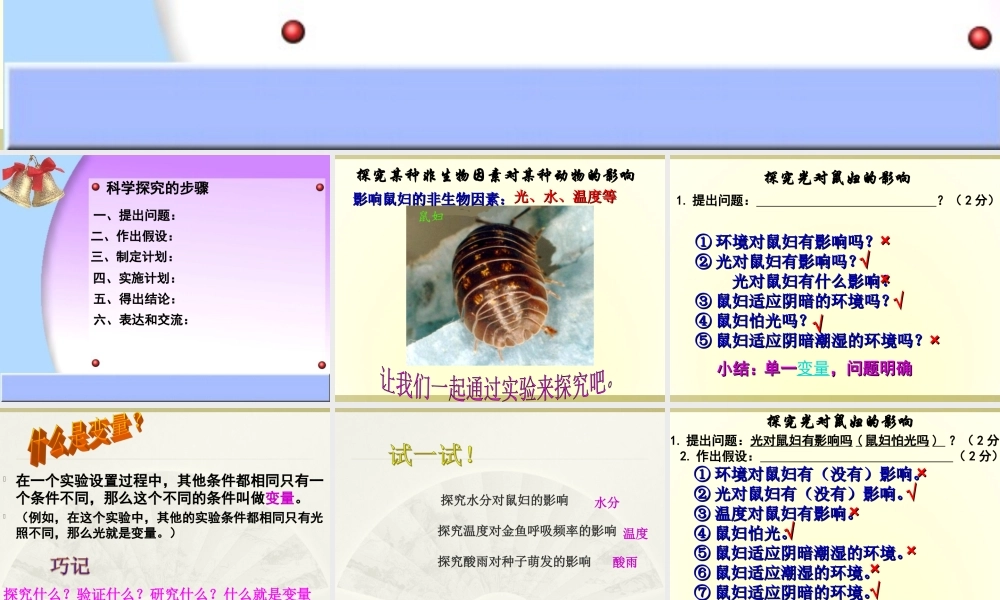Open the slide titled 科学探究的步骤
Image resolution: width=1000 pixels, height=600 pixels.
(165, 278)
